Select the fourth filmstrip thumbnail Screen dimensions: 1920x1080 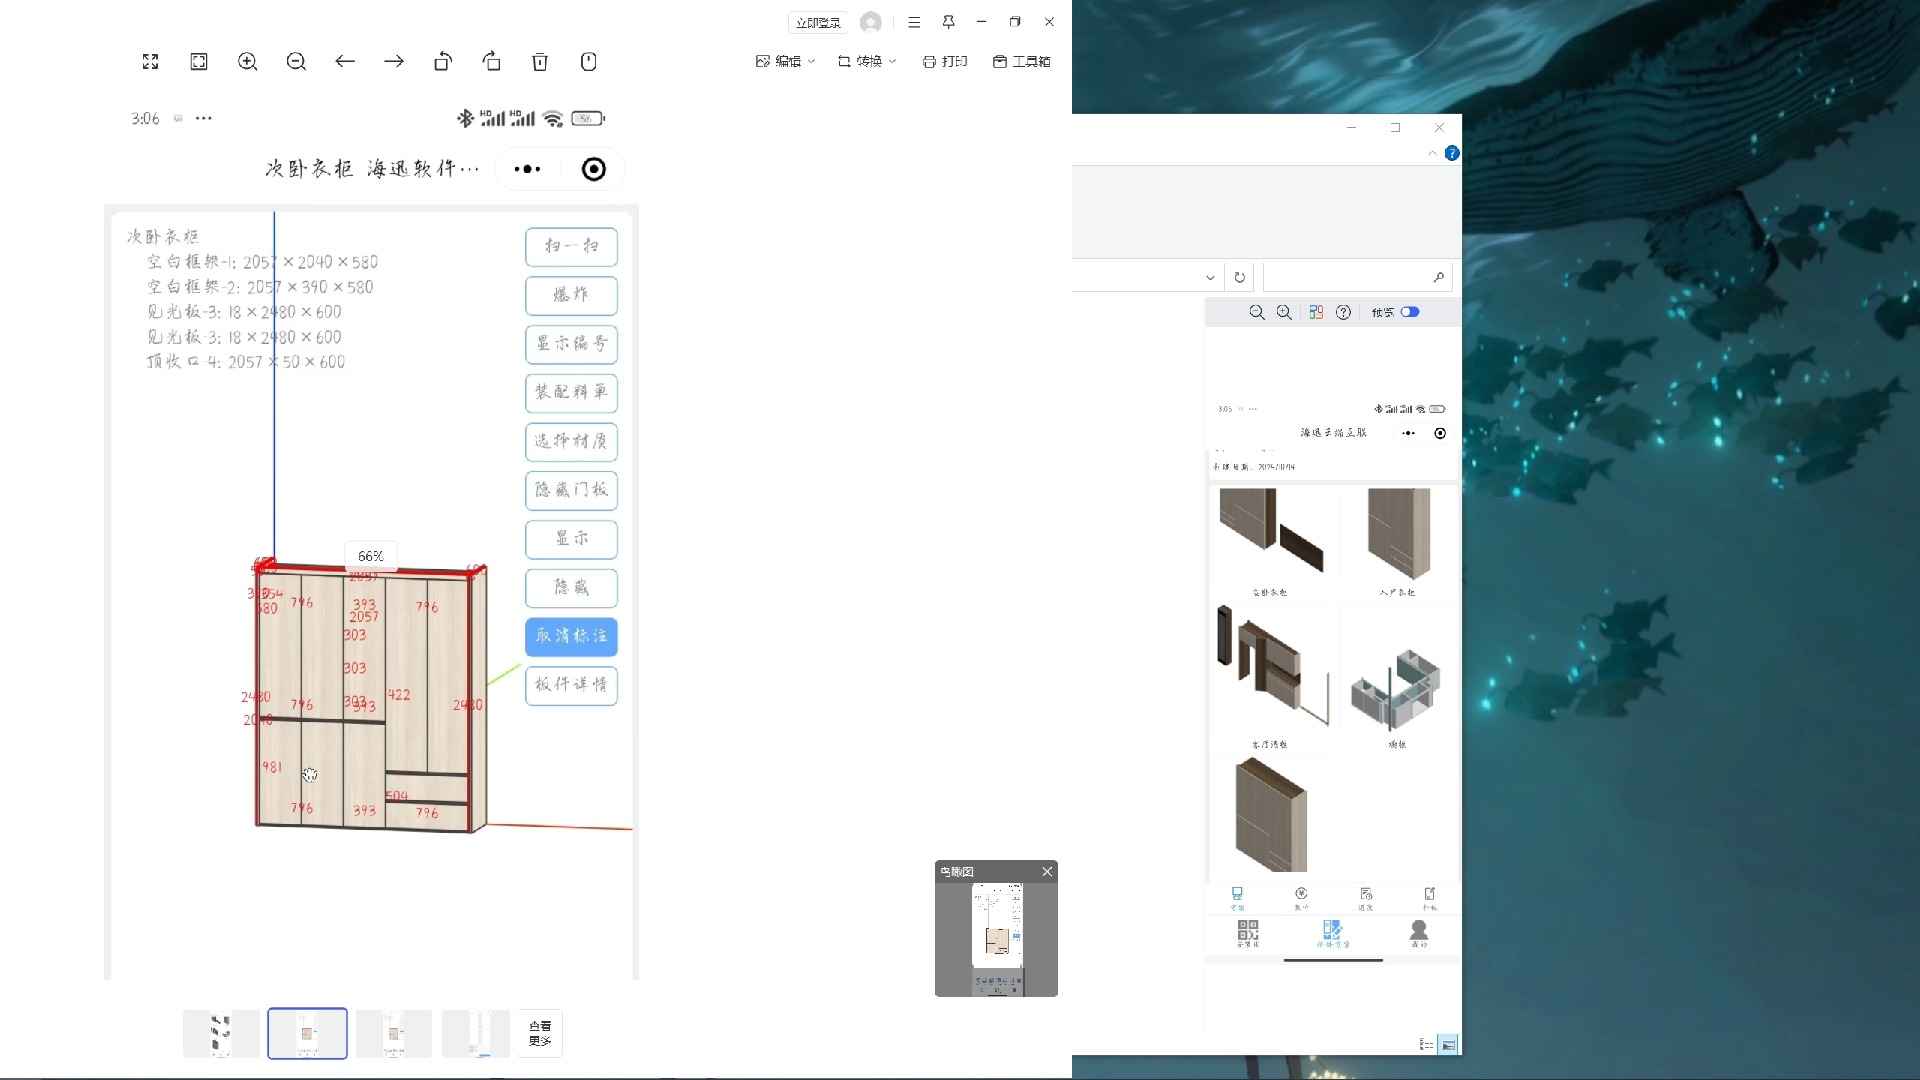(x=476, y=1034)
